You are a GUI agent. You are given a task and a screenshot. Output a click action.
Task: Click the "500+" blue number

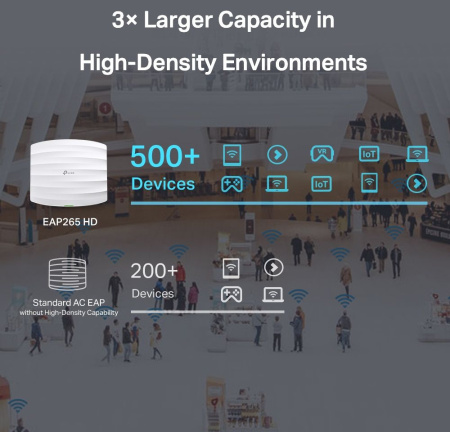click(165, 156)
